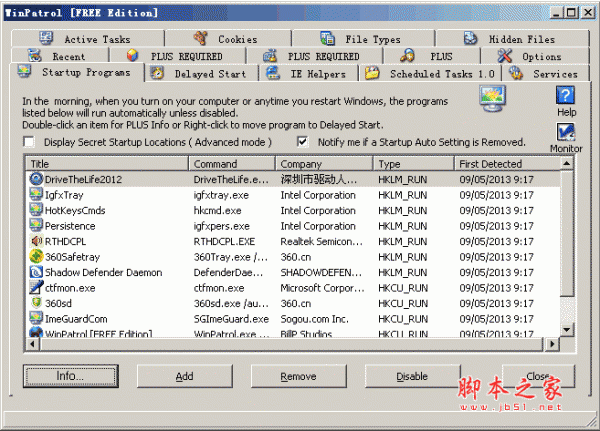Image resolution: width=600 pixels, height=431 pixels.
Task: Select the DriveTheLife2012 row icon
Action: point(36,179)
